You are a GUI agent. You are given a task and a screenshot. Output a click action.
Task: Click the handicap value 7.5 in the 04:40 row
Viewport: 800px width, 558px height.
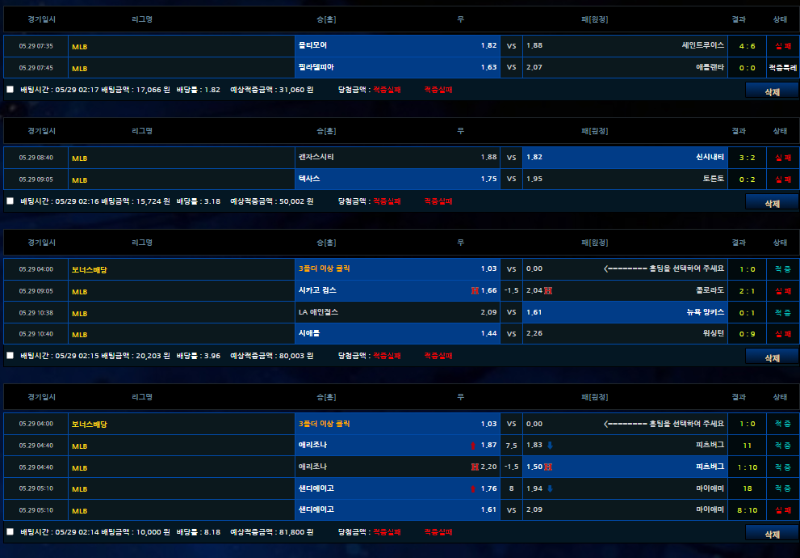click(x=511, y=445)
